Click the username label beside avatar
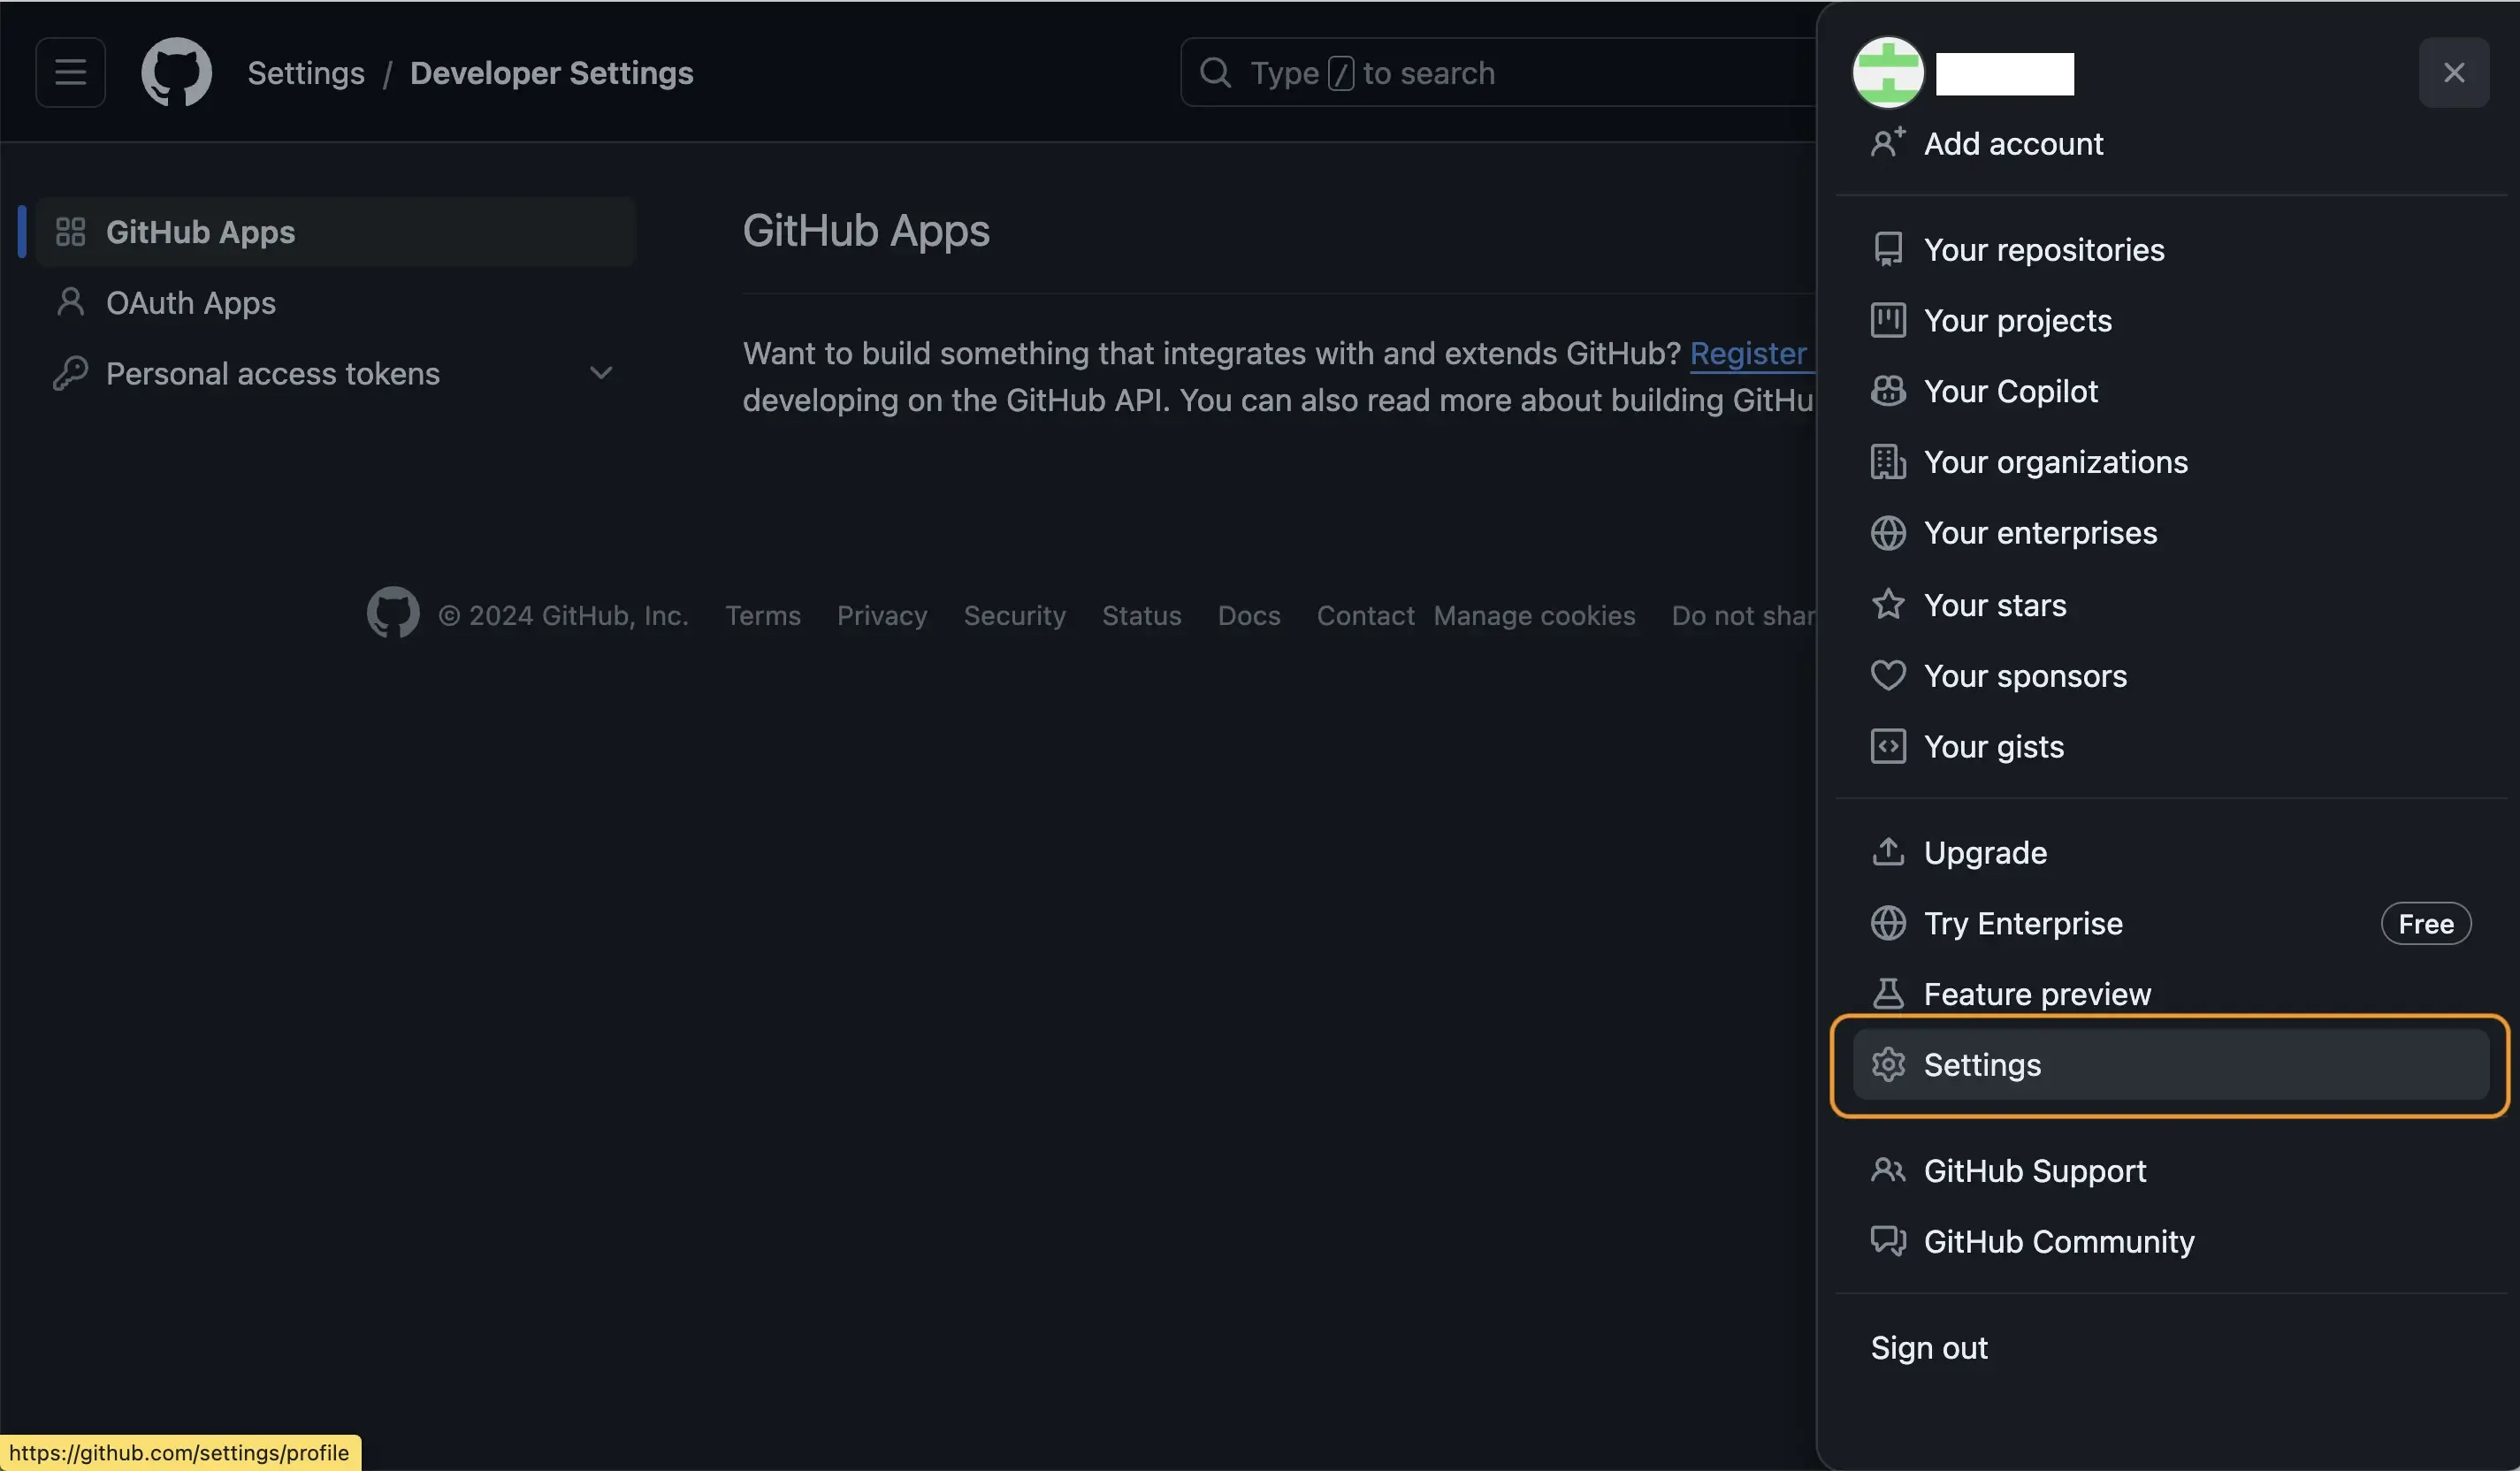 coord(2004,74)
